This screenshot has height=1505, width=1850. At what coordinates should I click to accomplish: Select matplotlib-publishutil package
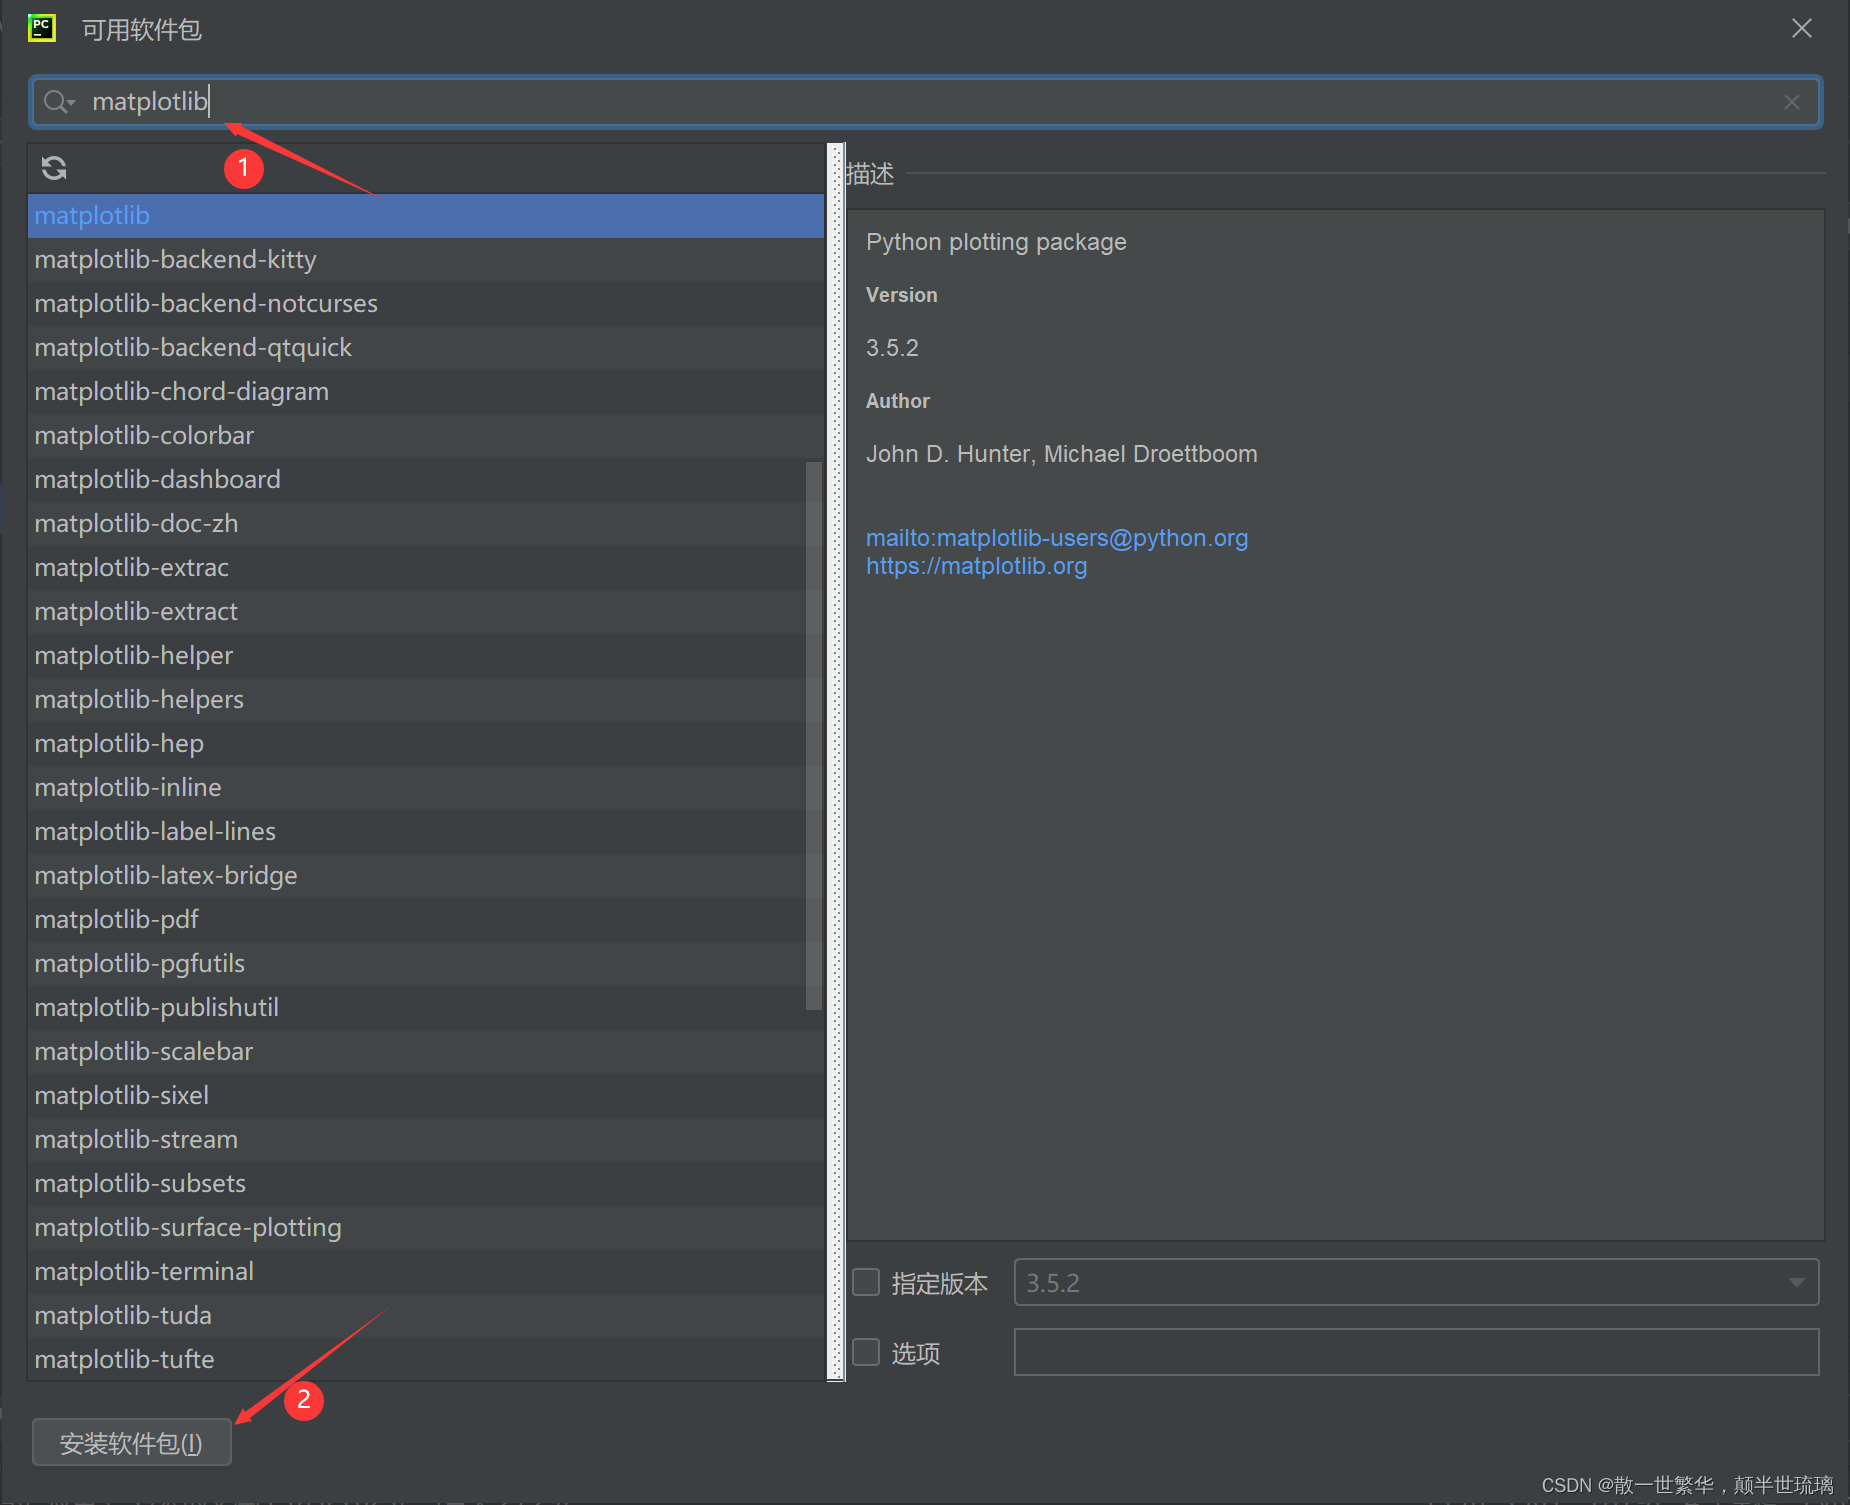pyautogui.click(x=426, y=1008)
